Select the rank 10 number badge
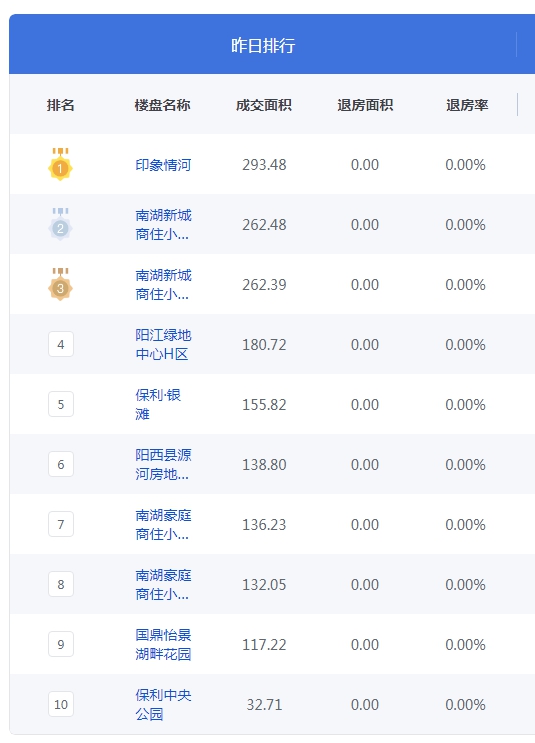535x743 pixels. [x=61, y=704]
